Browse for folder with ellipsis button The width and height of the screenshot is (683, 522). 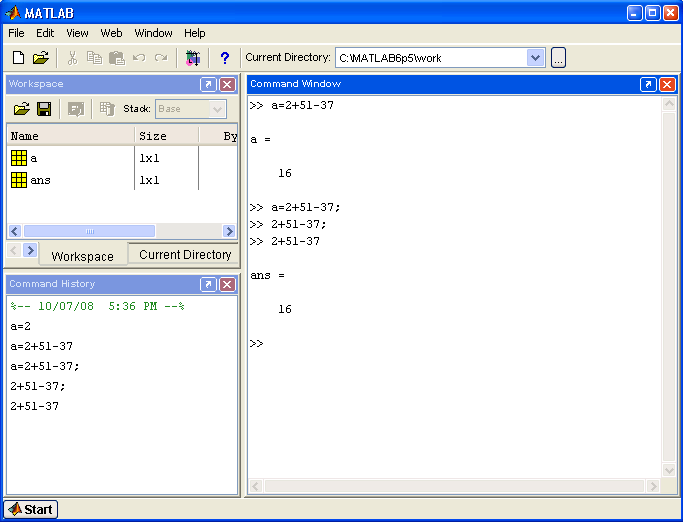click(558, 58)
